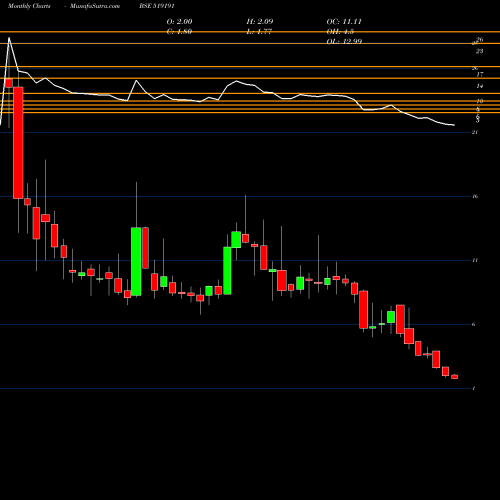
Task: Click the upper scale label '17'
Action: coord(480,74)
